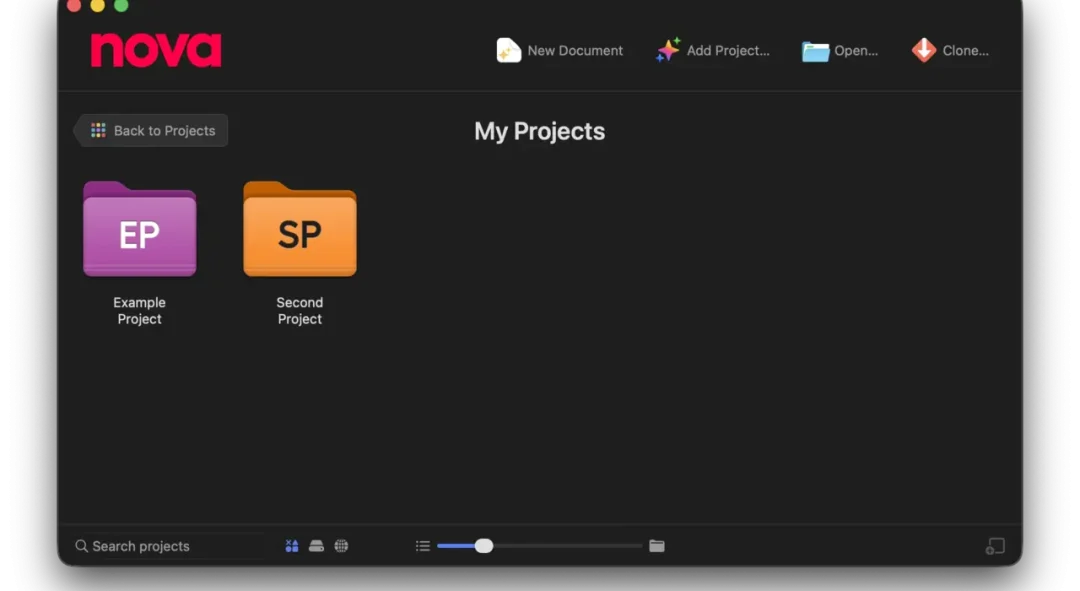Click the icon size slider
1080x591 pixels.
(539, 546)
